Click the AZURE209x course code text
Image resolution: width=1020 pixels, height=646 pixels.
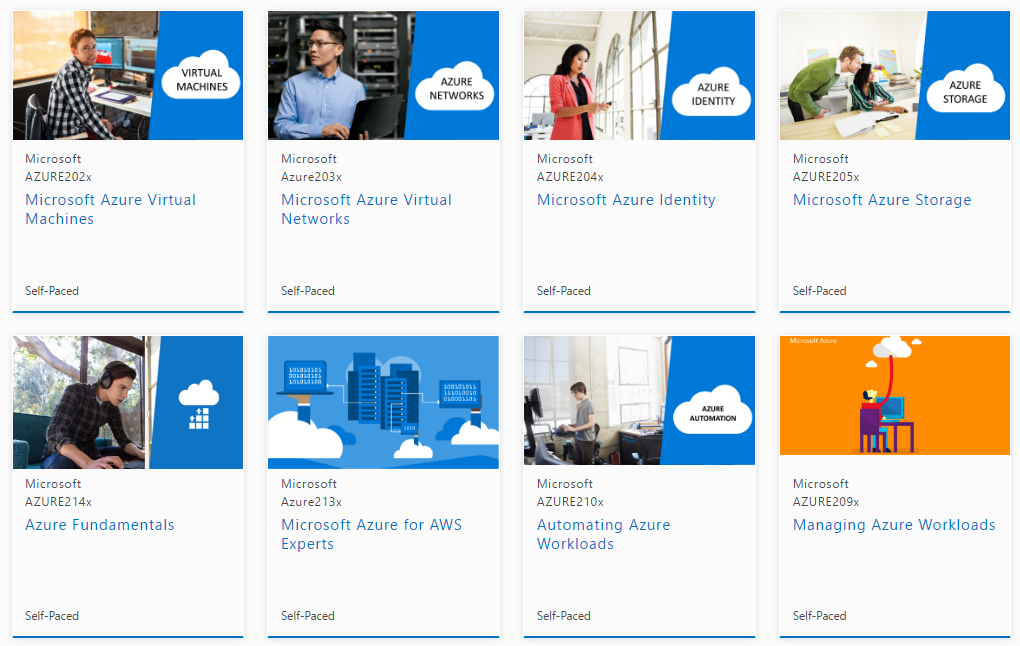point(826,502)
